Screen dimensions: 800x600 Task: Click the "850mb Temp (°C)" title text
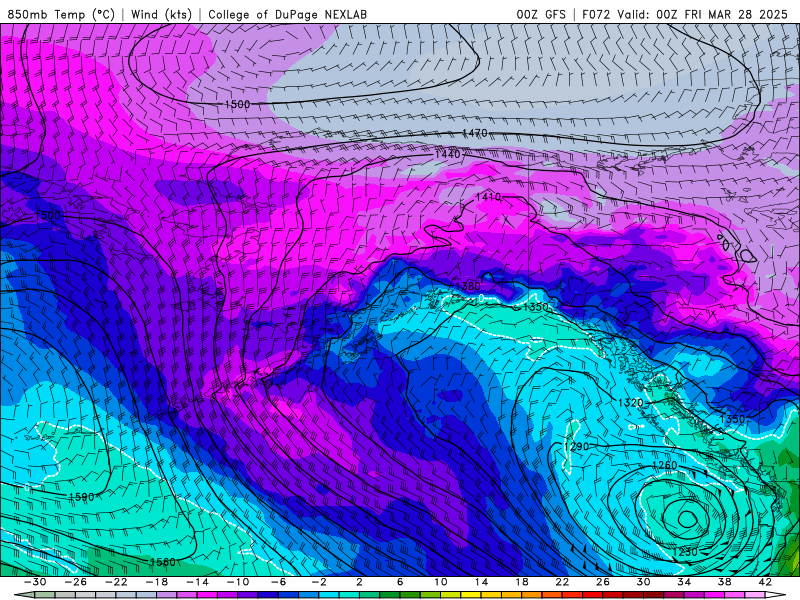click(x=61, y=14)
